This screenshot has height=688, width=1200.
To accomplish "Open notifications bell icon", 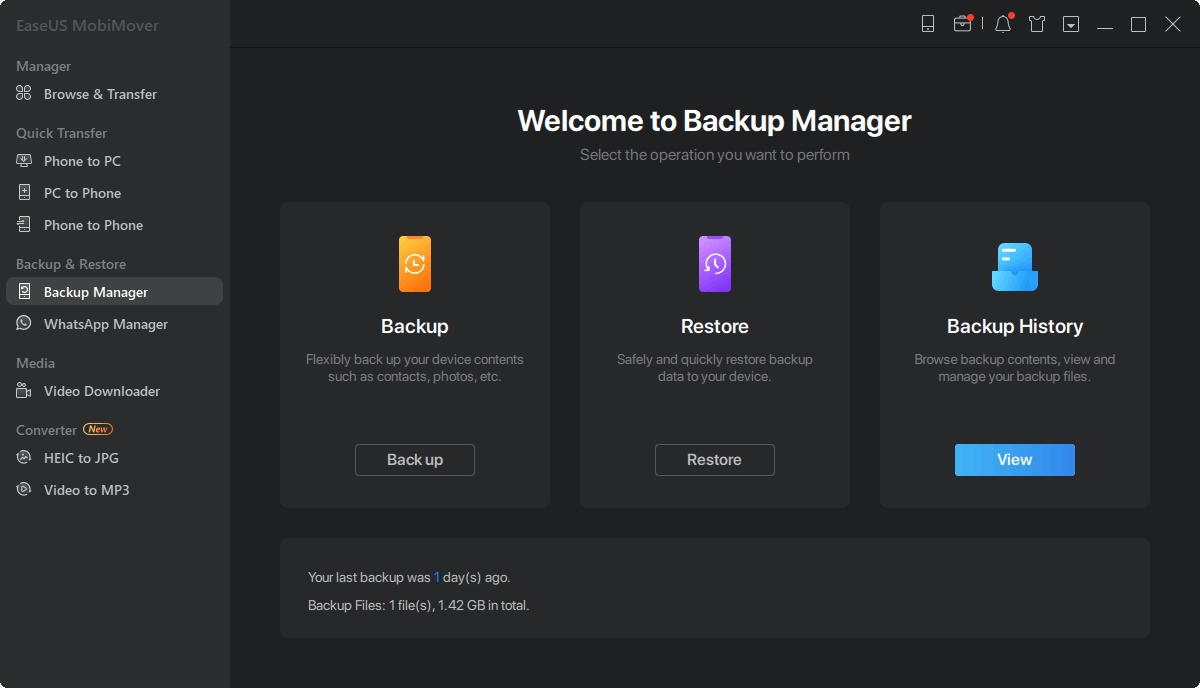I will tap(1003, 24).
